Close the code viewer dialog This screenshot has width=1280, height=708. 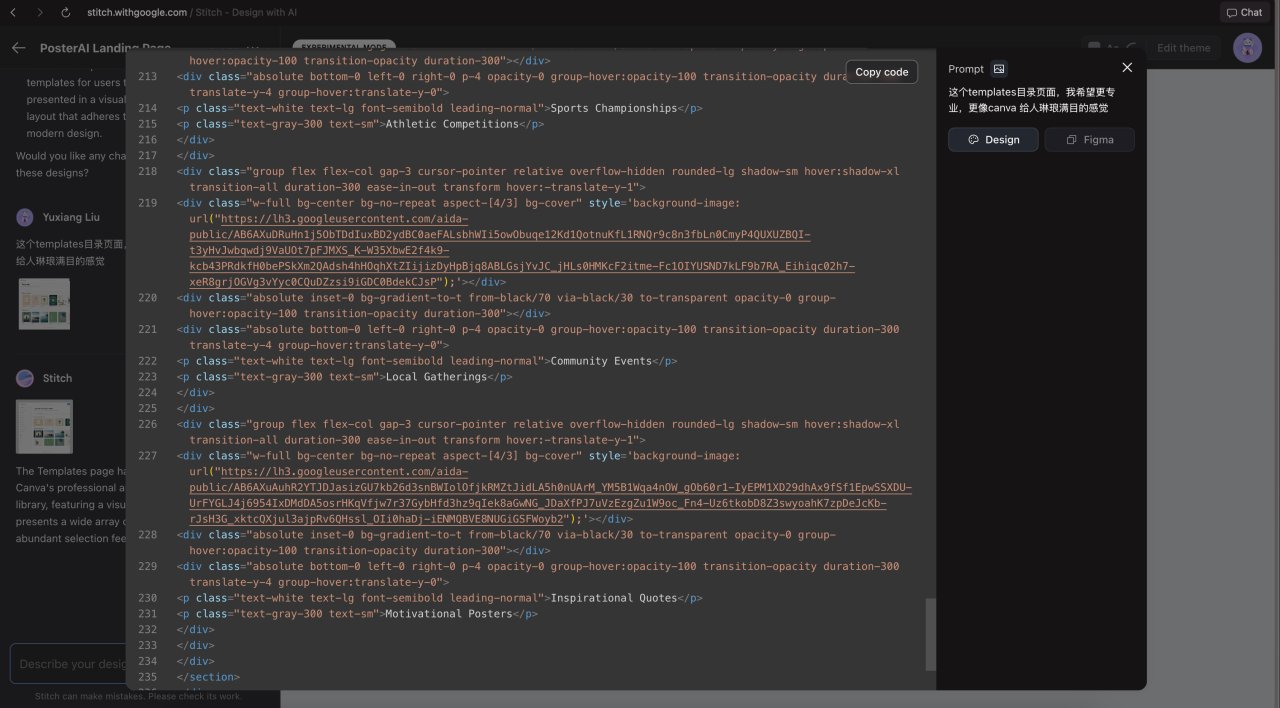click(x=1127, y=68)
